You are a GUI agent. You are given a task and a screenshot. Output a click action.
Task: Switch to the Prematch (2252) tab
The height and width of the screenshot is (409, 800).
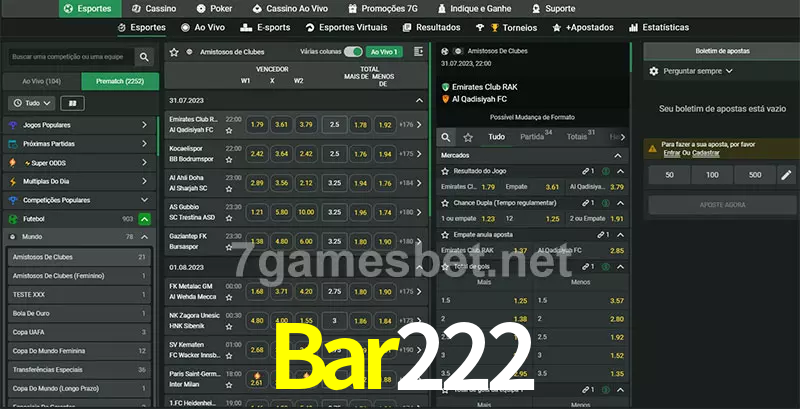(x=120, y=81)
